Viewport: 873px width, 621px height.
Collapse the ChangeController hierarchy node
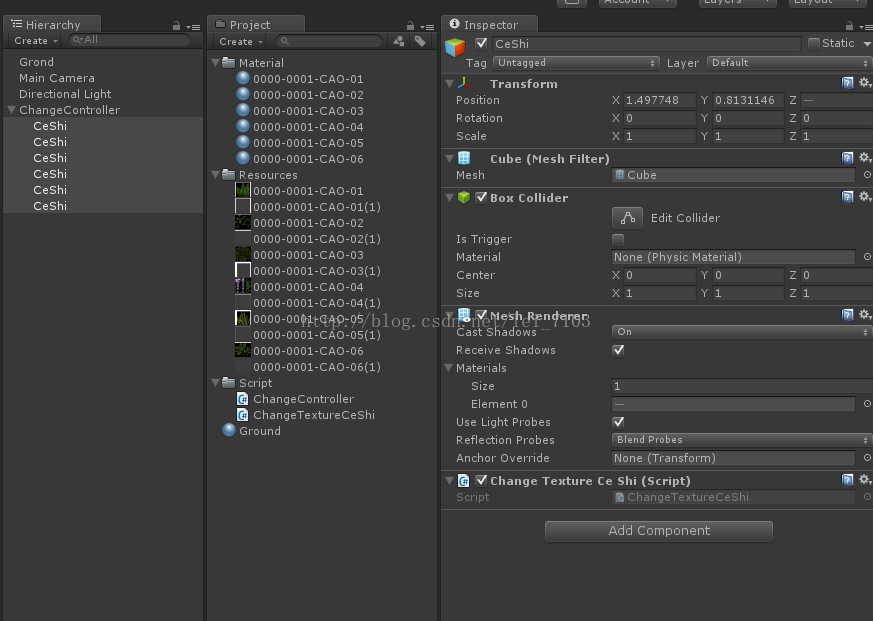tap(11, 110)
